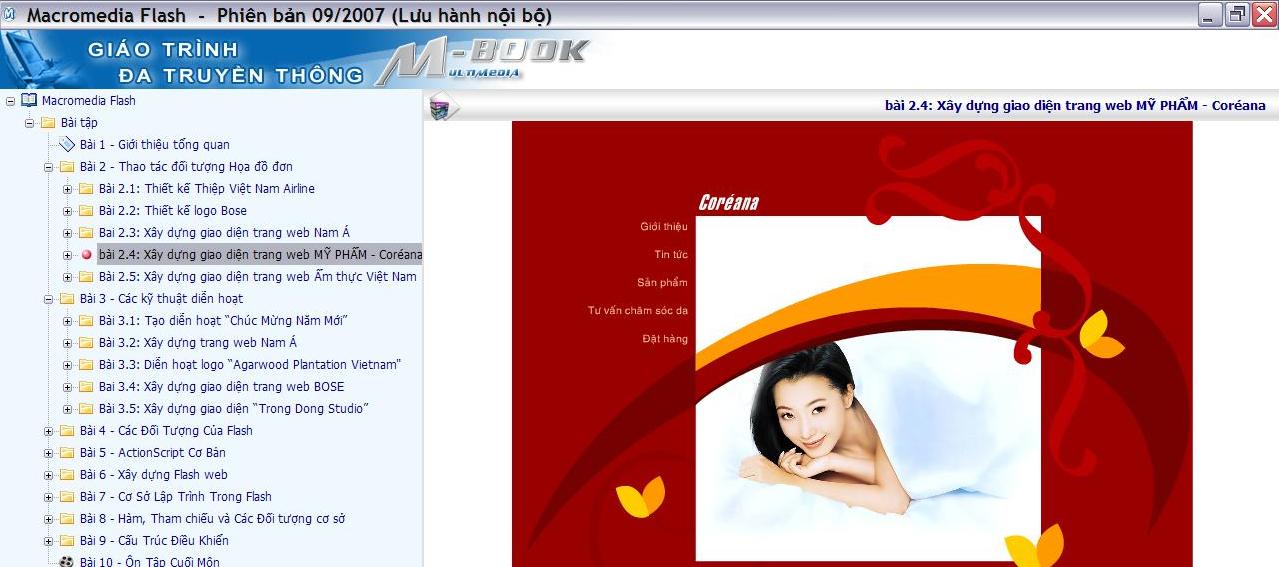Expand Bài 3.5 Trong Dong Studio
This screenshot has width=1279, height=567.
click(67, 409)
